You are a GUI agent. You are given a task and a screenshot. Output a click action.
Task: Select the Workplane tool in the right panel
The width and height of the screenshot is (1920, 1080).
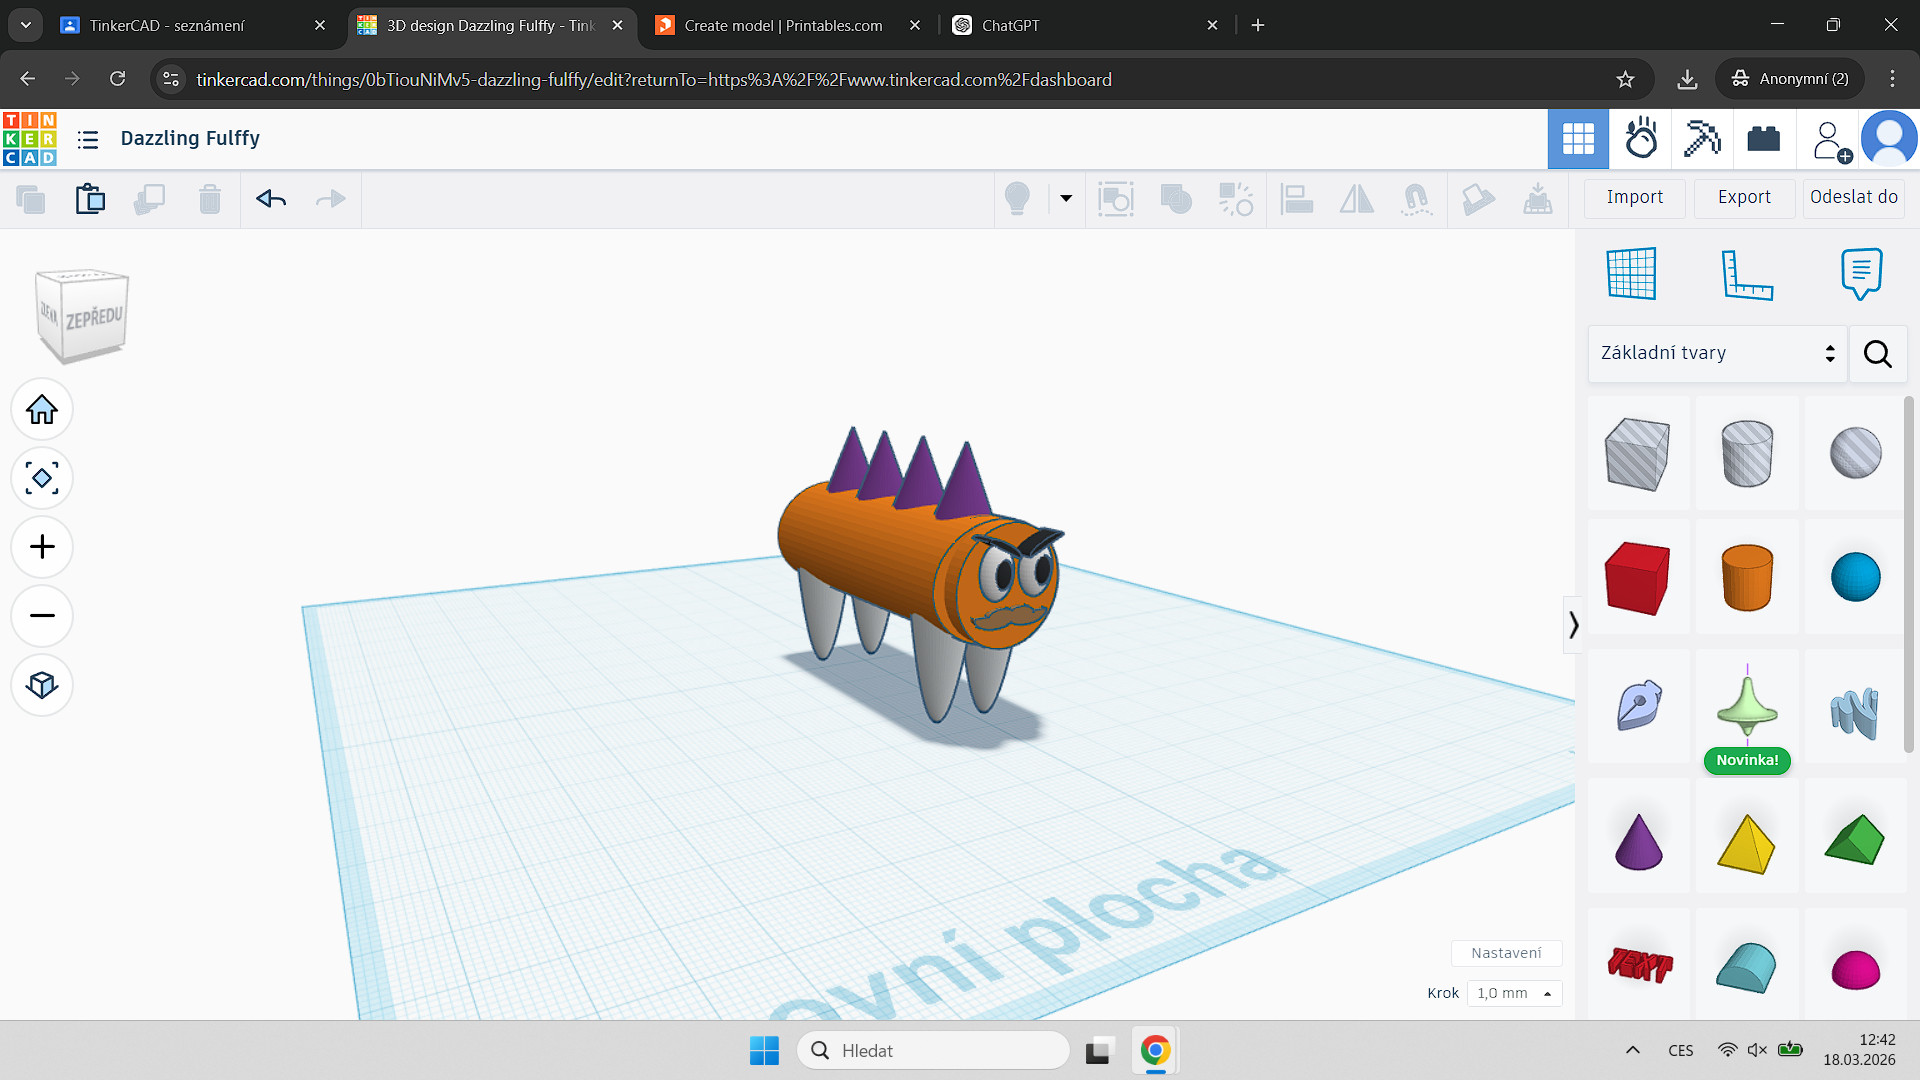[x=1630, y=273]
